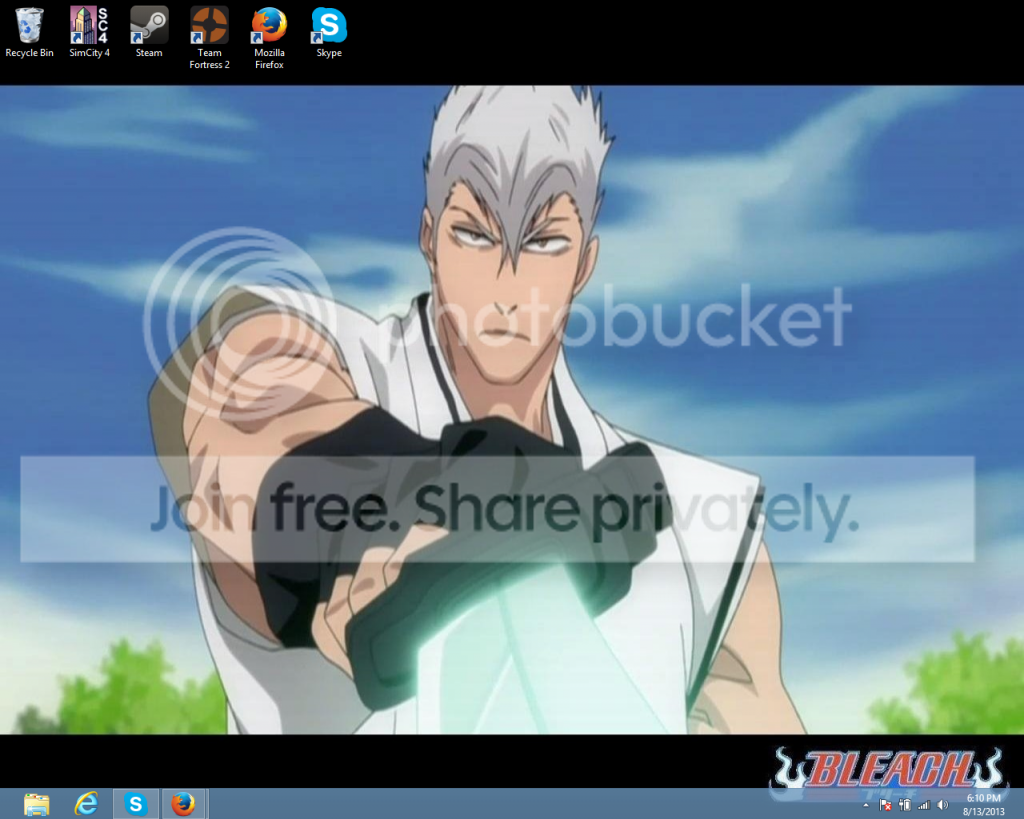Screen dimensions: 1024x819
Task: Open the volume speaker icon
Action: pyautogui.click(x=942, y=805)
